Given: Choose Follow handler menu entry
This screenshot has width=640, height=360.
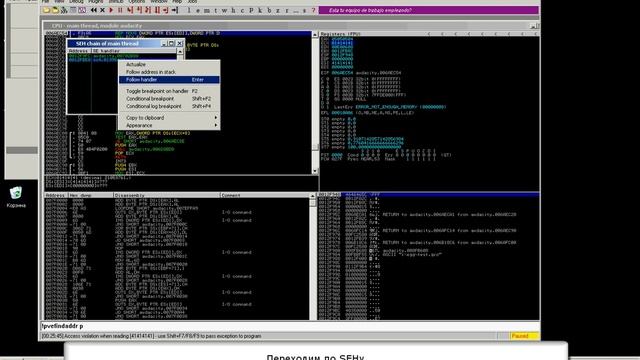Looking at the screenshot, I should tap(169, 80).
